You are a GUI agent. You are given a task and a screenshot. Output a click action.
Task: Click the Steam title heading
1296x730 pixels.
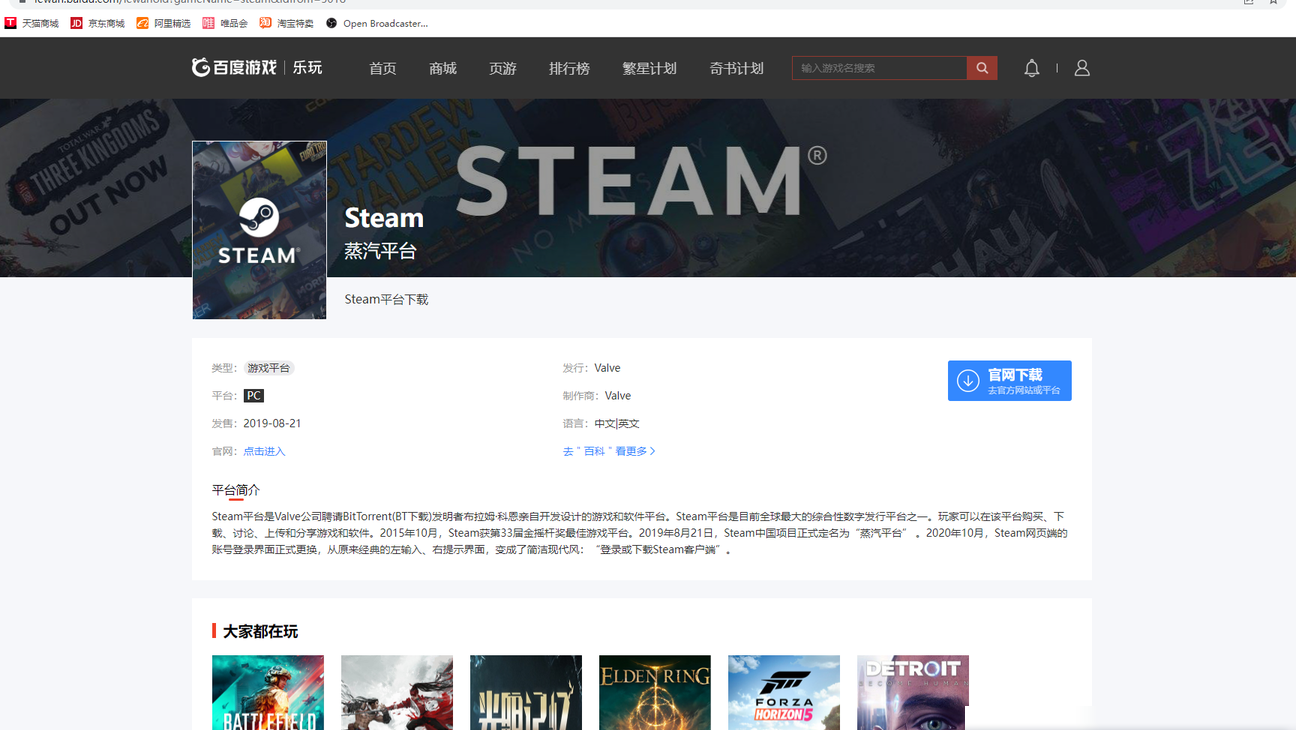tap(384, 218)
